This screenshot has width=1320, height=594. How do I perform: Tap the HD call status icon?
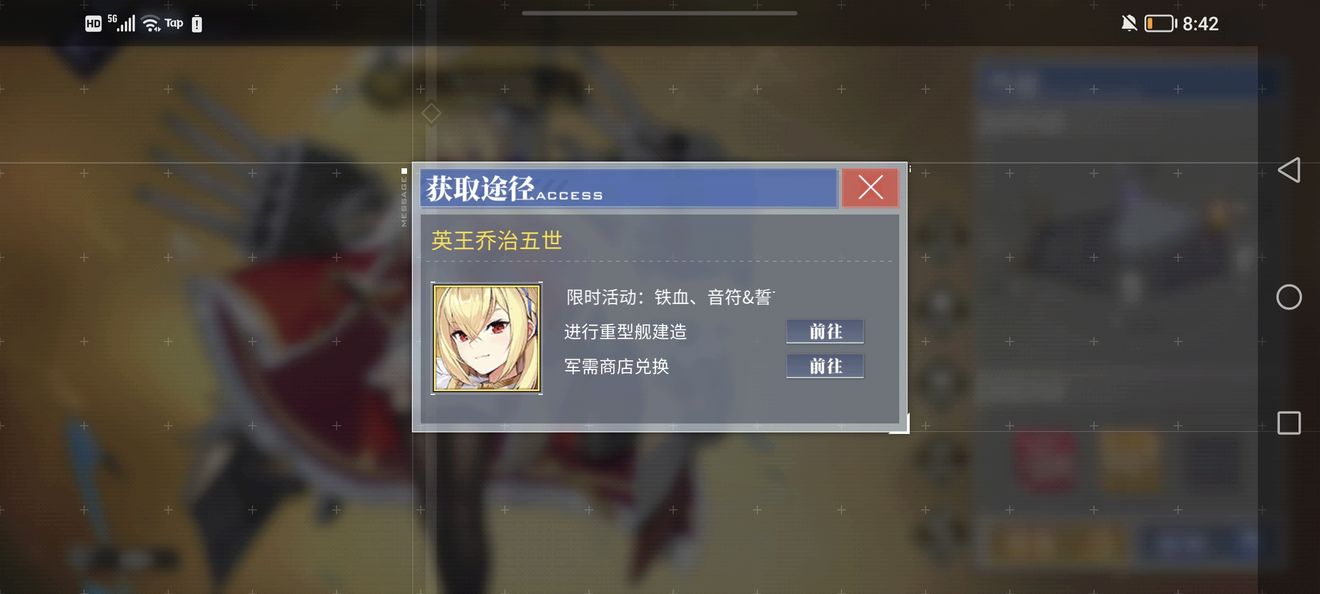click(93, 23)
